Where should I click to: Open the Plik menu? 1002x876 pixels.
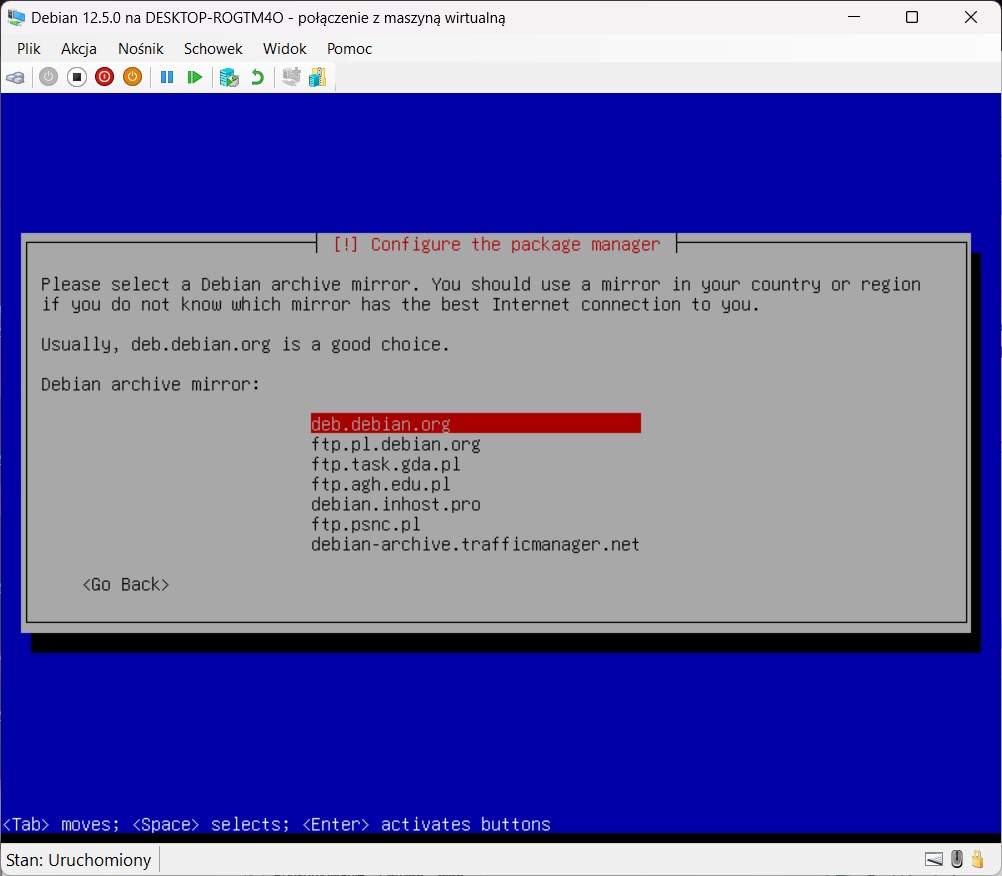pos(29,49)
